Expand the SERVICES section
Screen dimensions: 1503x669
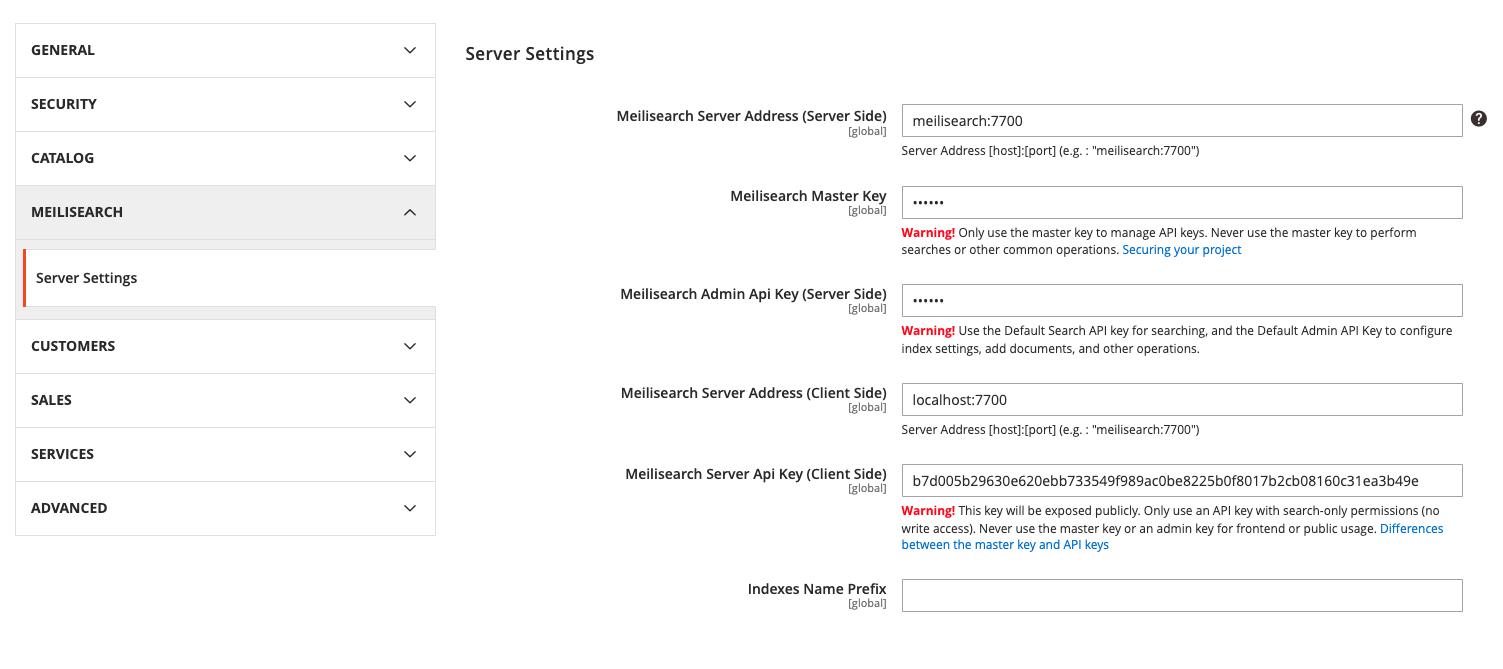point(225,454)
